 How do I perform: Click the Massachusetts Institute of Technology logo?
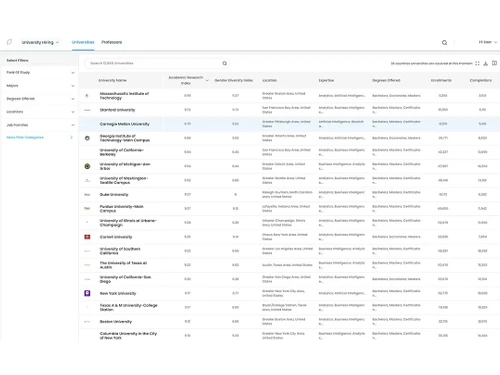point(87,96)
